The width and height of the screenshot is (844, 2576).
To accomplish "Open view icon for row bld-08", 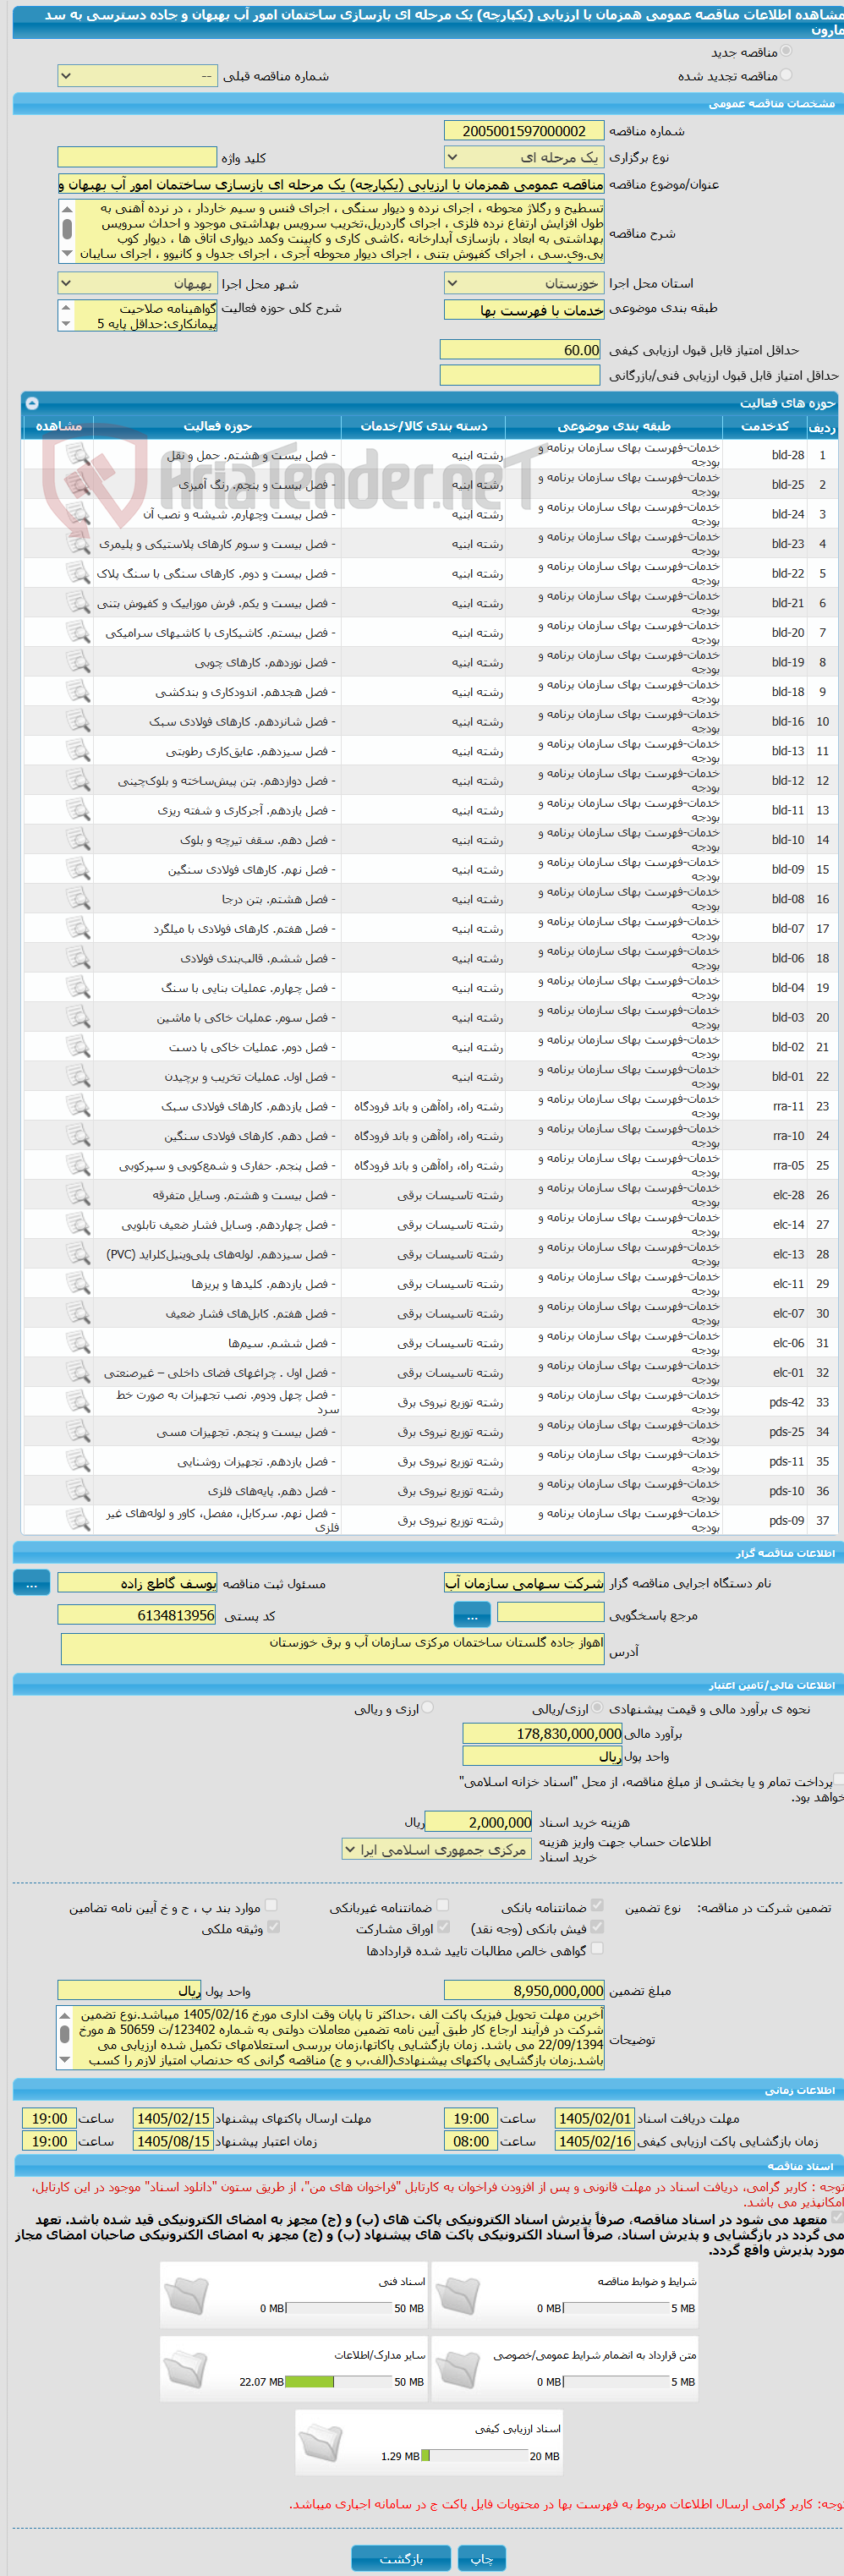I will [x=77, y=899].
